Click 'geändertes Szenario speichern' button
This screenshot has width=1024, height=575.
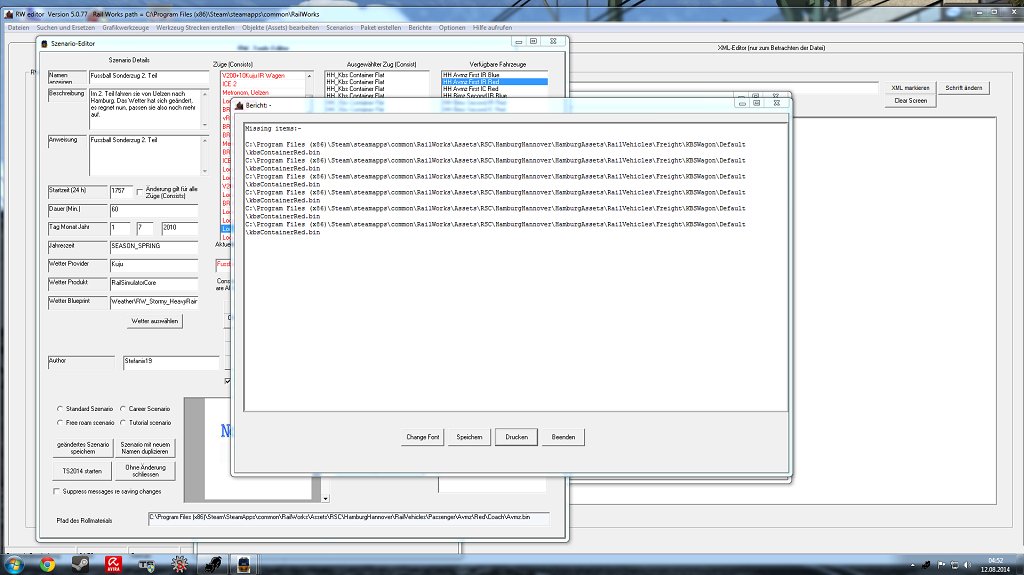coord(83,448)
